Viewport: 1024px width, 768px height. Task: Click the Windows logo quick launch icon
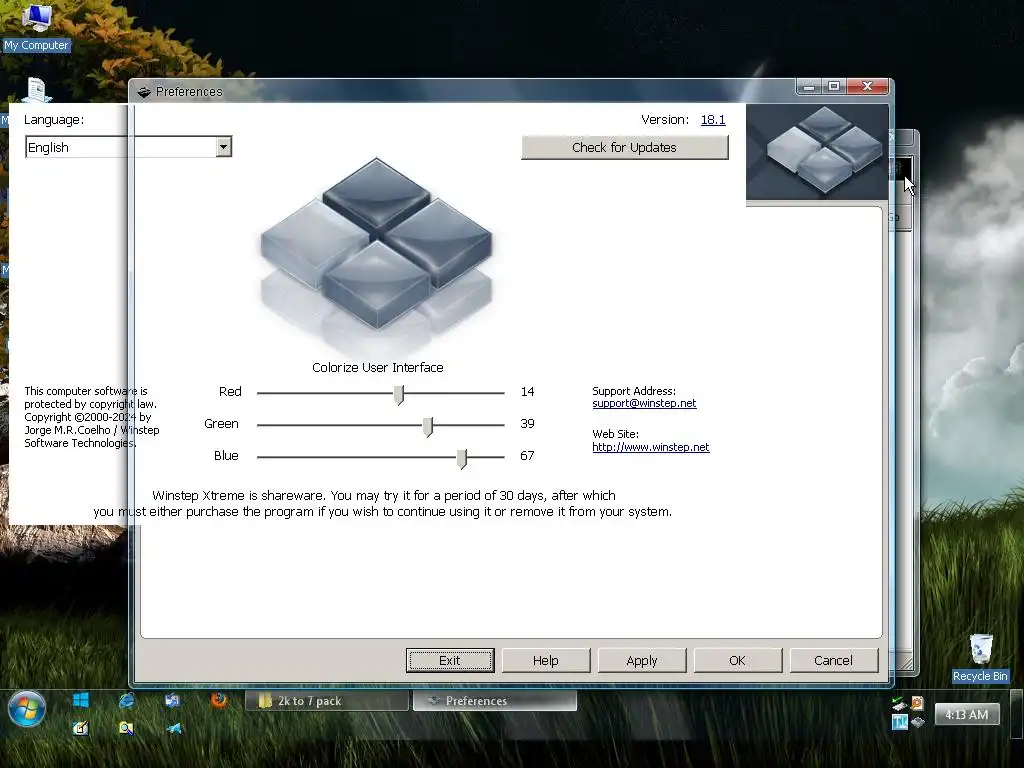81,700
